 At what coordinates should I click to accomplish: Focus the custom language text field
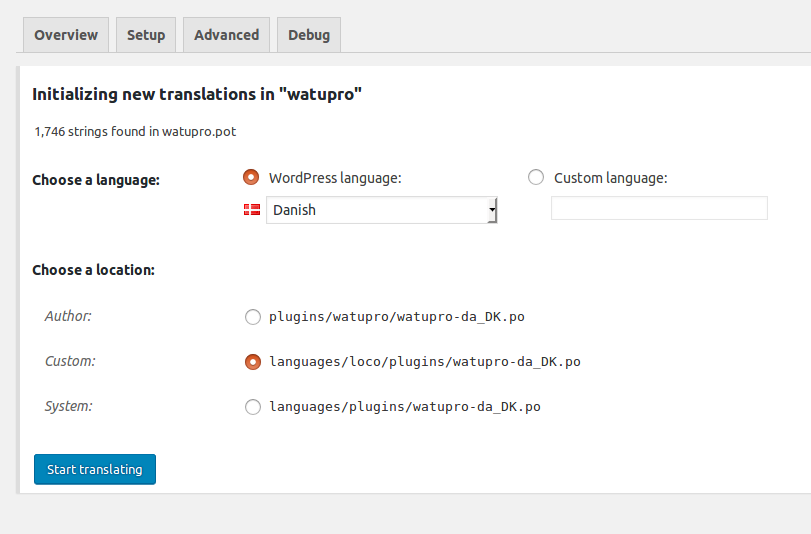point(659,208)
